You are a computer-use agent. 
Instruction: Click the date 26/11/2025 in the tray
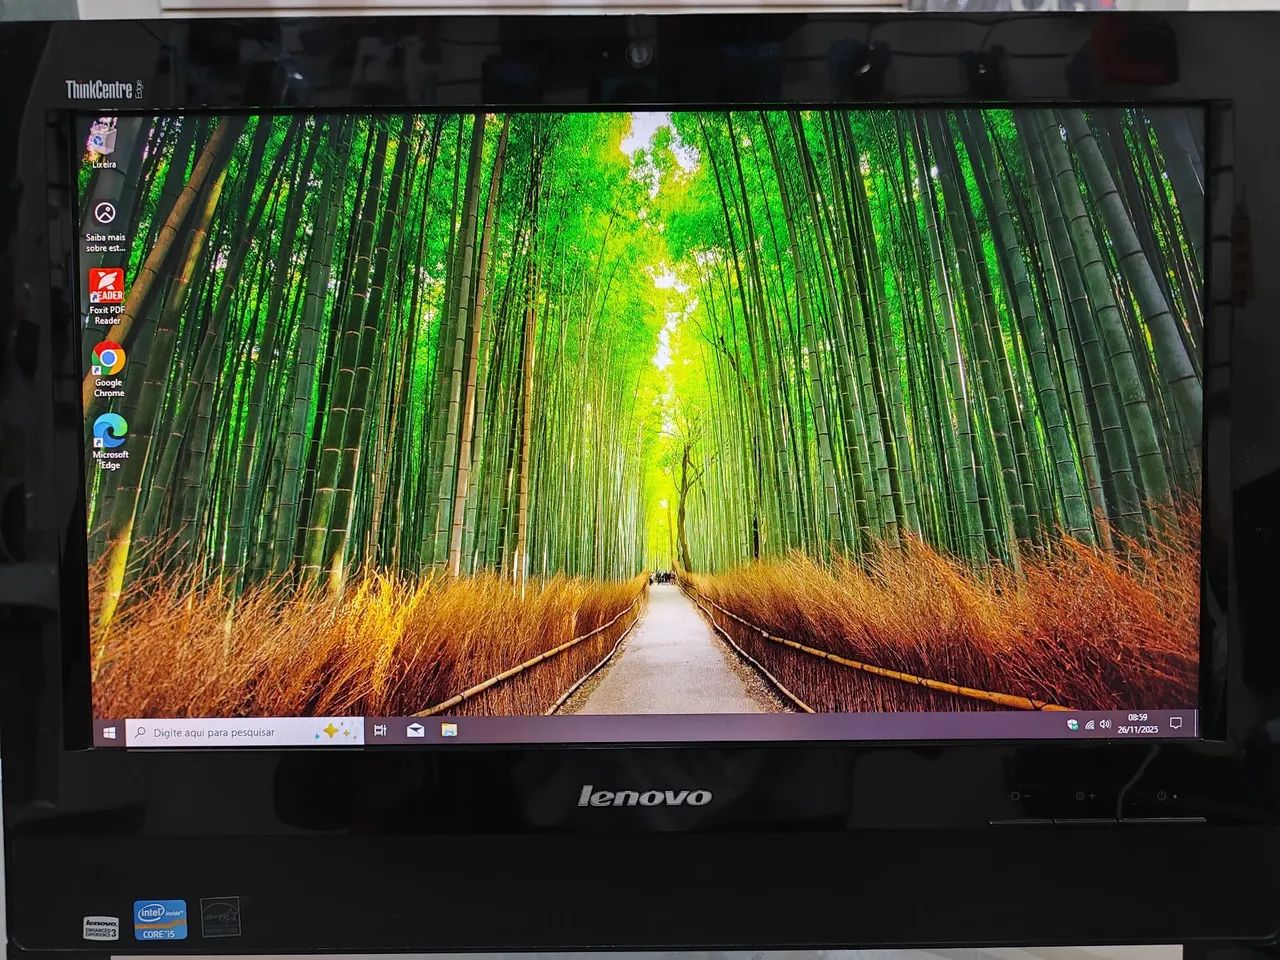(1137, 731)
